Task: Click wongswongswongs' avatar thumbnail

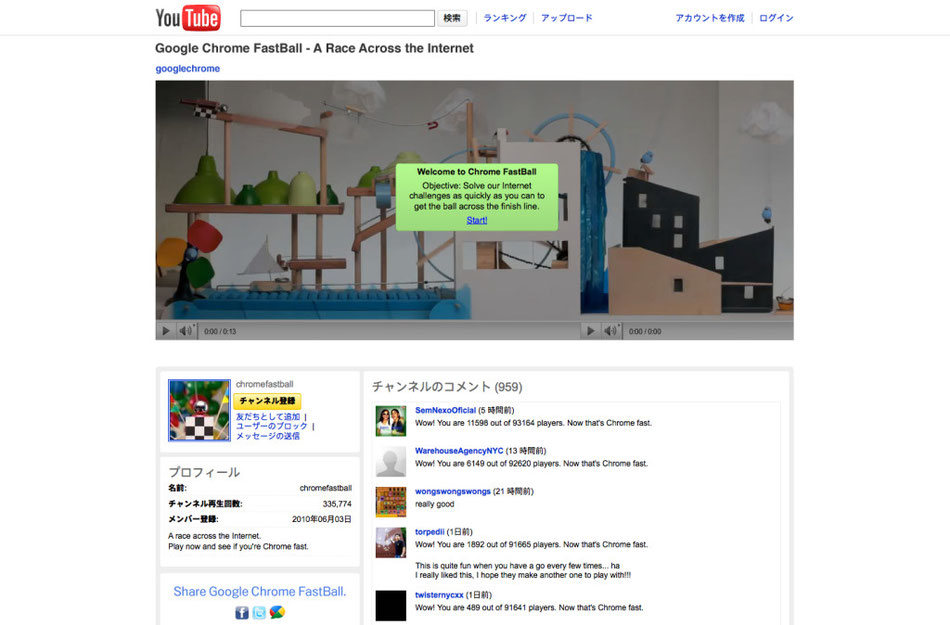Action: pyautogui.click(x=391, y=502)
